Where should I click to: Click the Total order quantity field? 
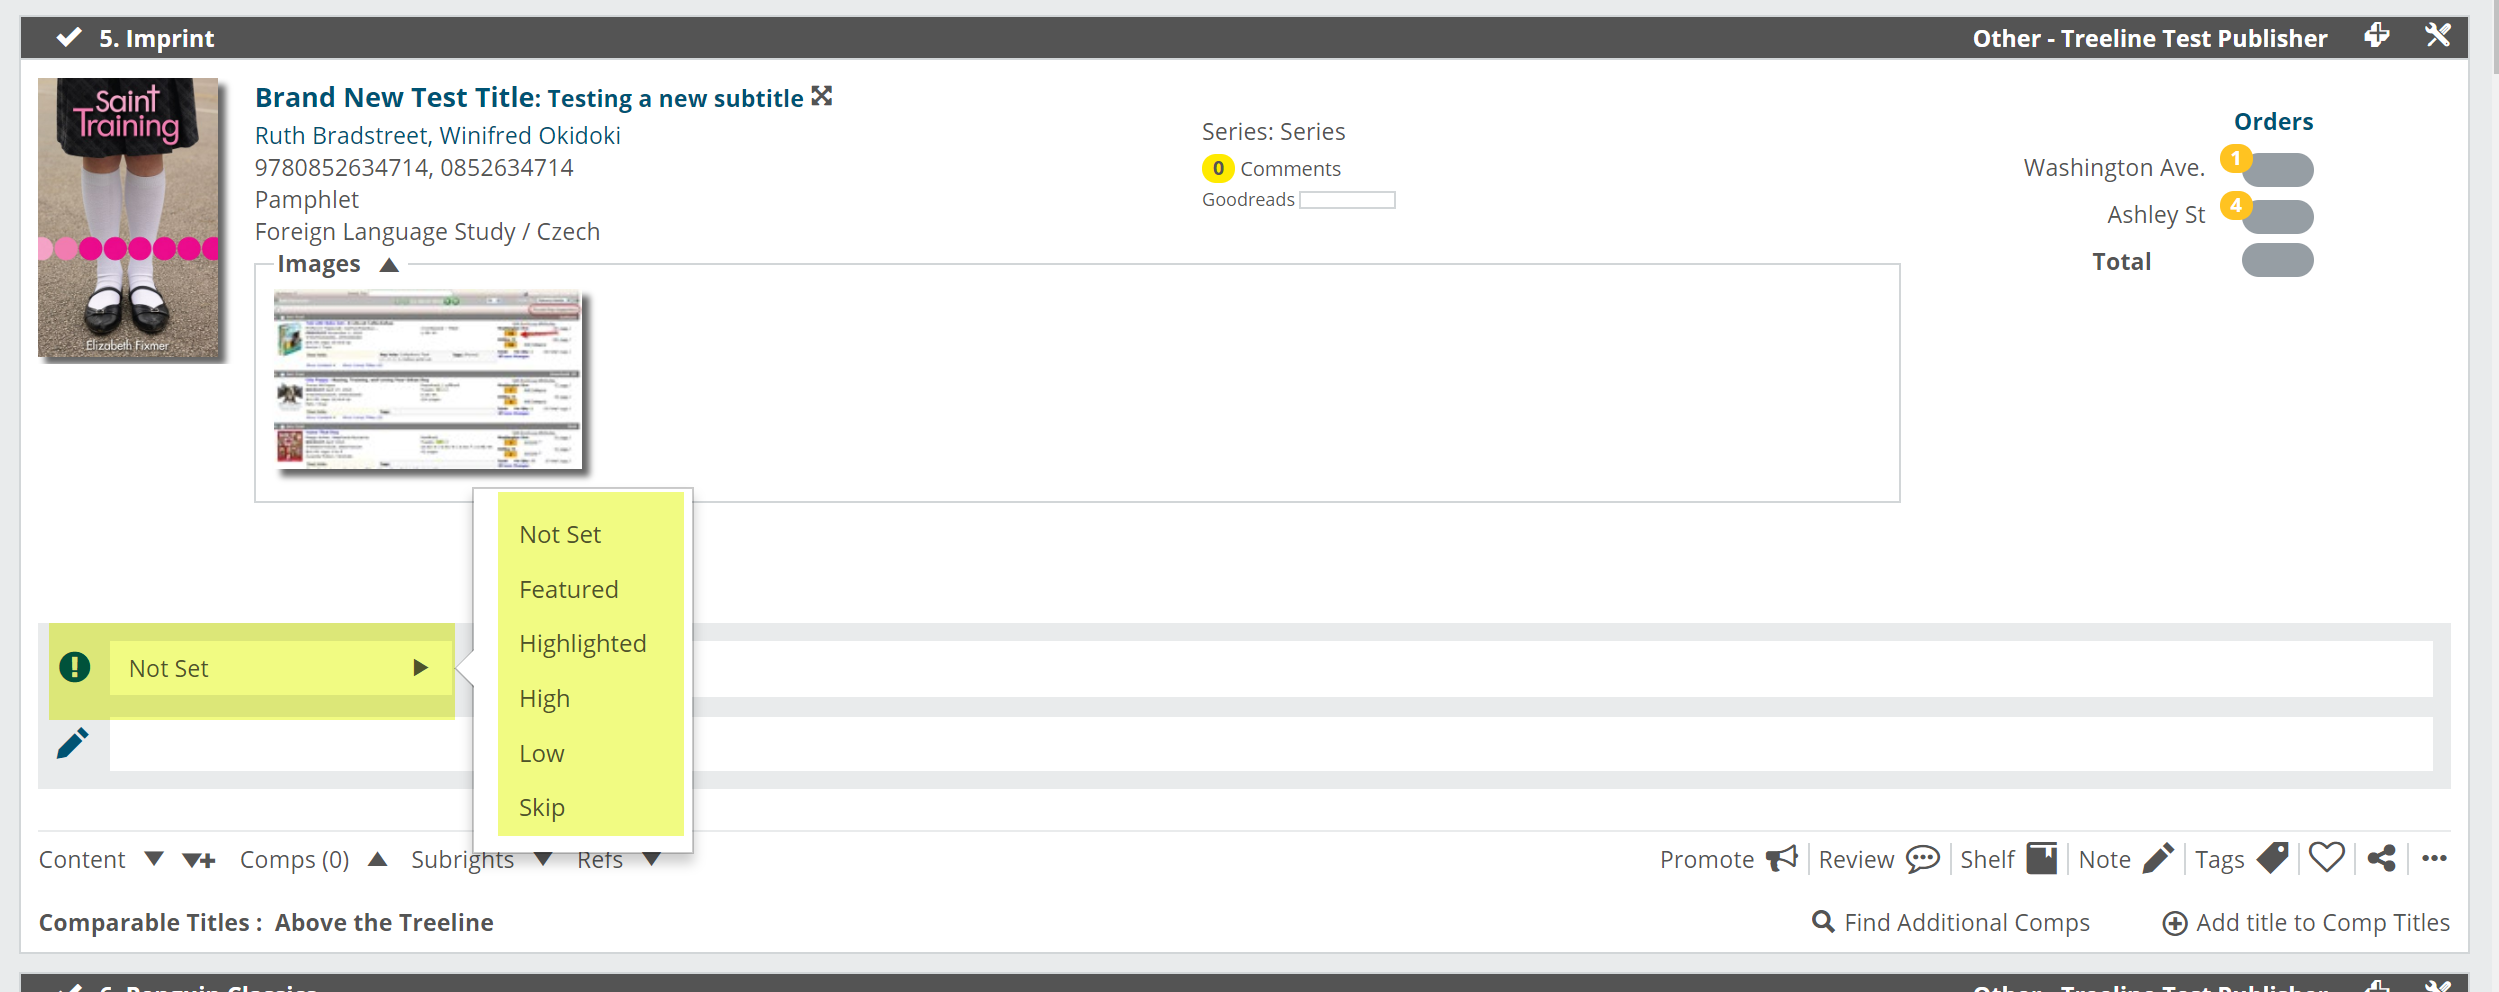(2278, 260)
